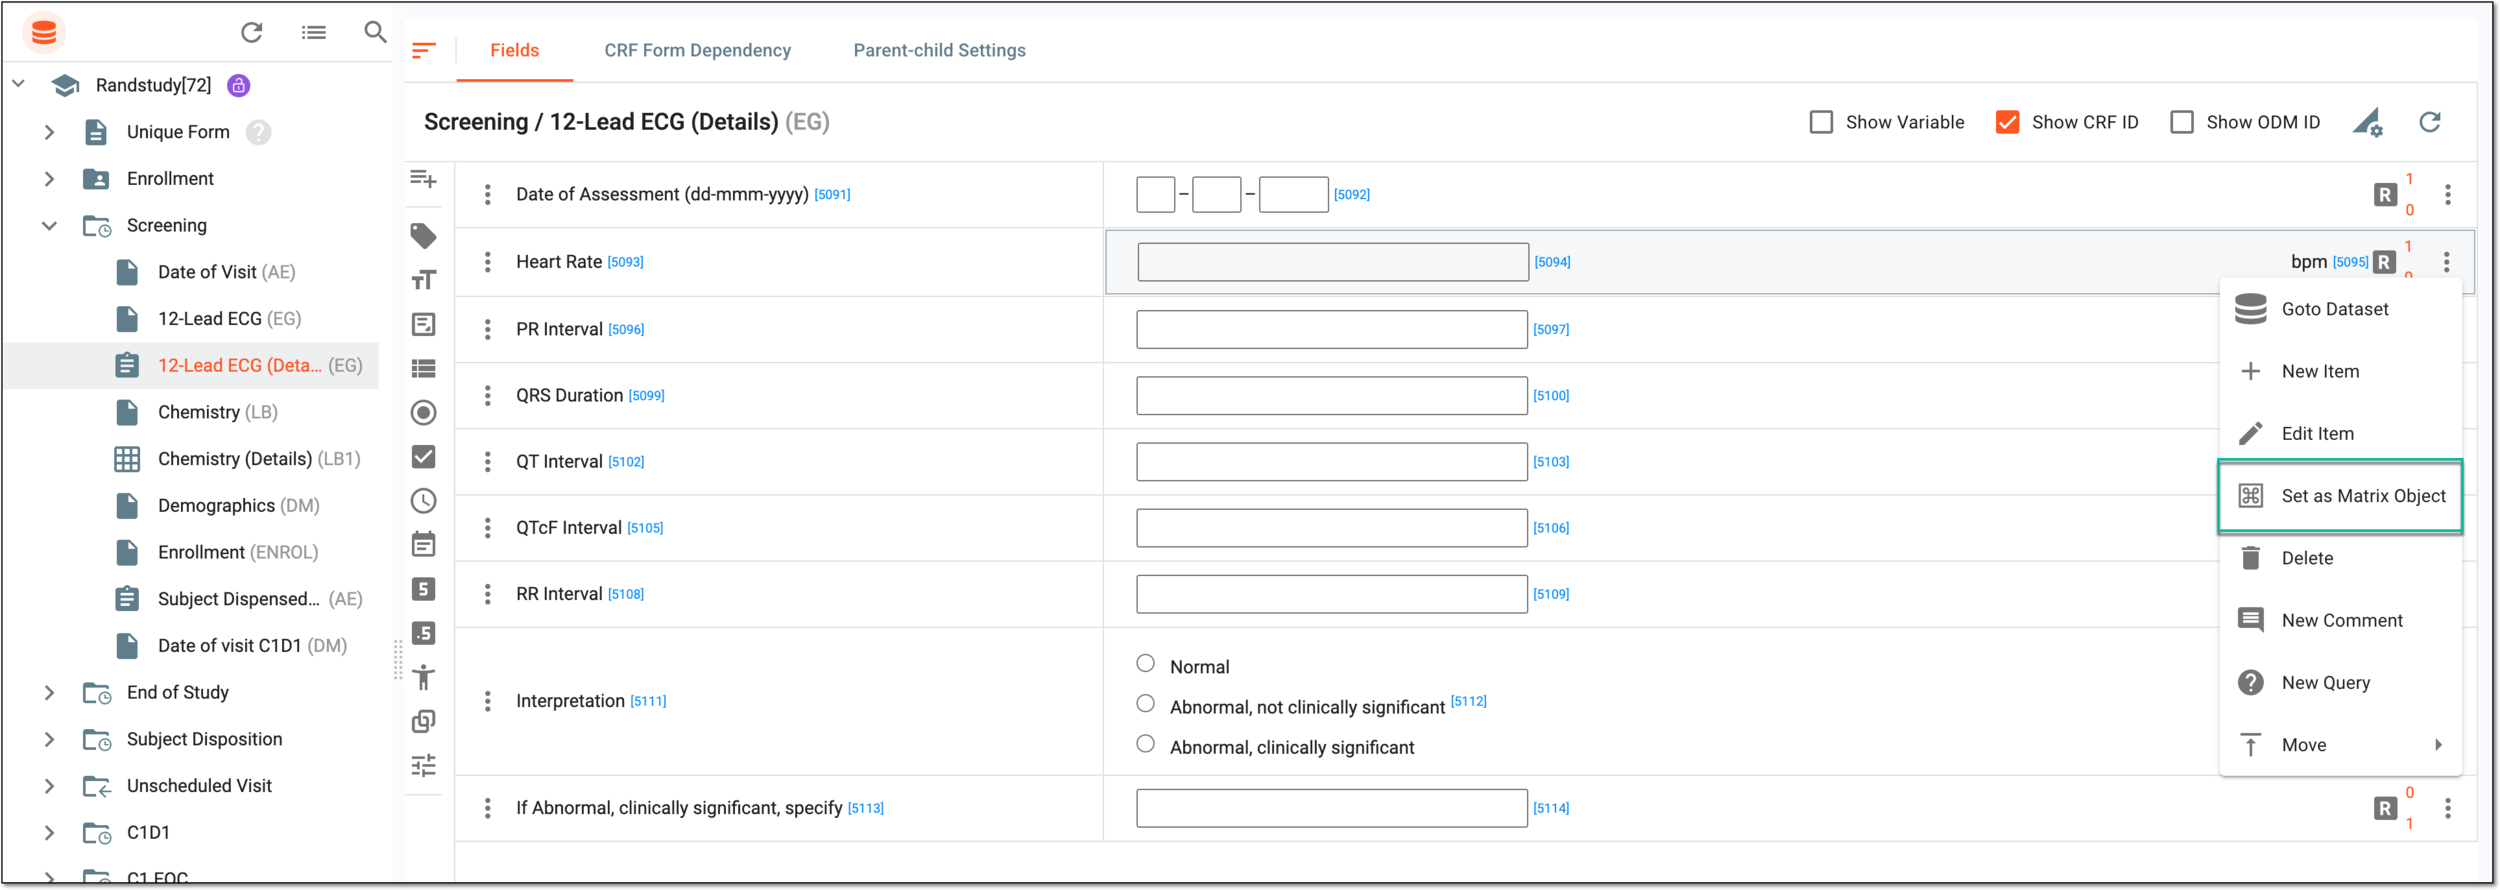This screenshot has width=2500, height=890.
Task: Refresh the form with the top-right reload icon
Action: point(2430,122)
